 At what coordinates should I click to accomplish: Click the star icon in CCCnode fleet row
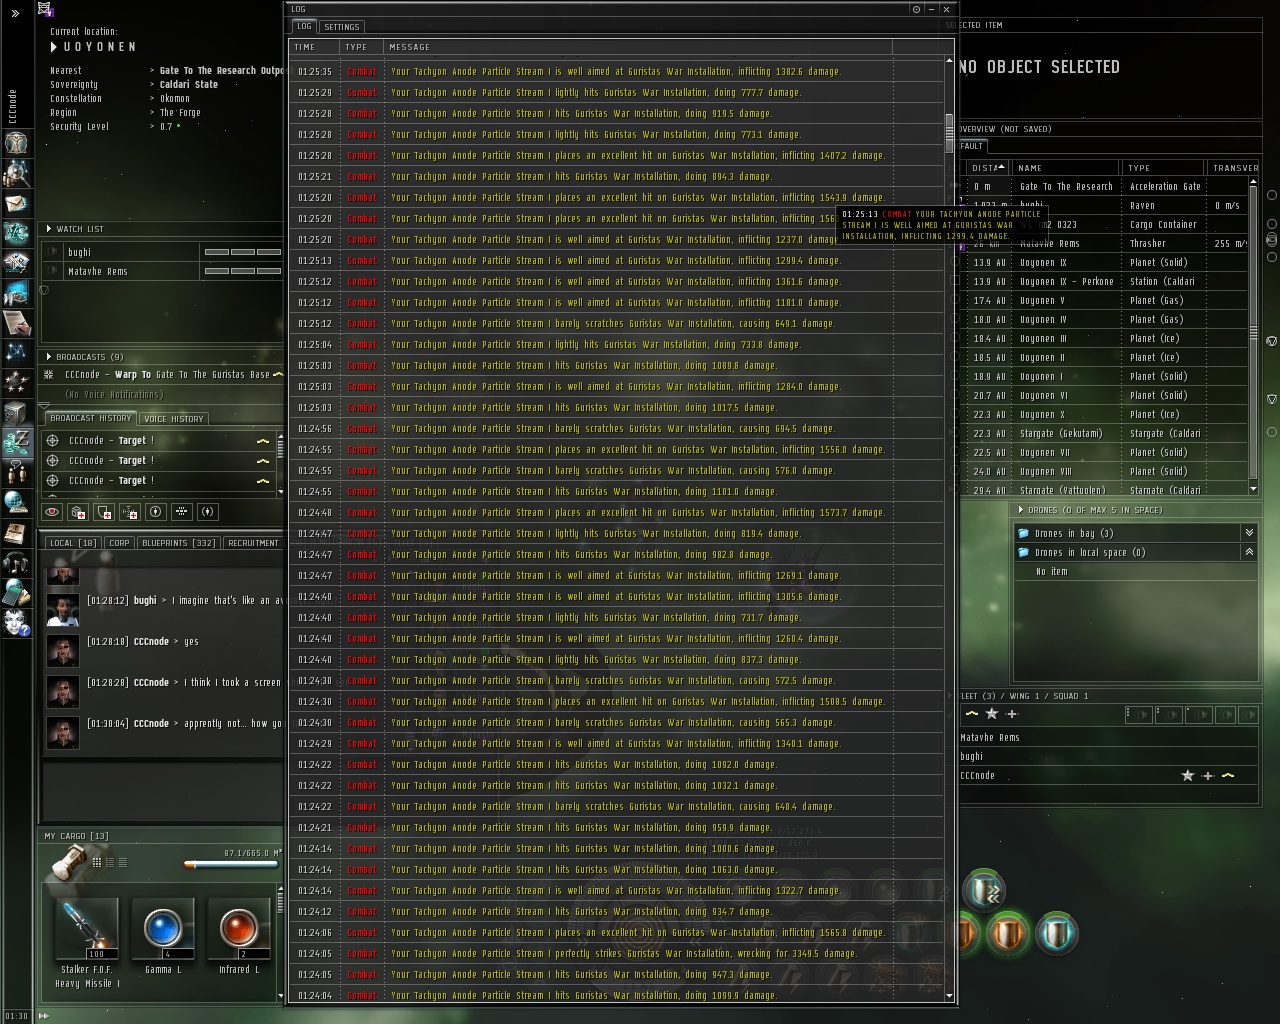click(x=1188, y=776)
